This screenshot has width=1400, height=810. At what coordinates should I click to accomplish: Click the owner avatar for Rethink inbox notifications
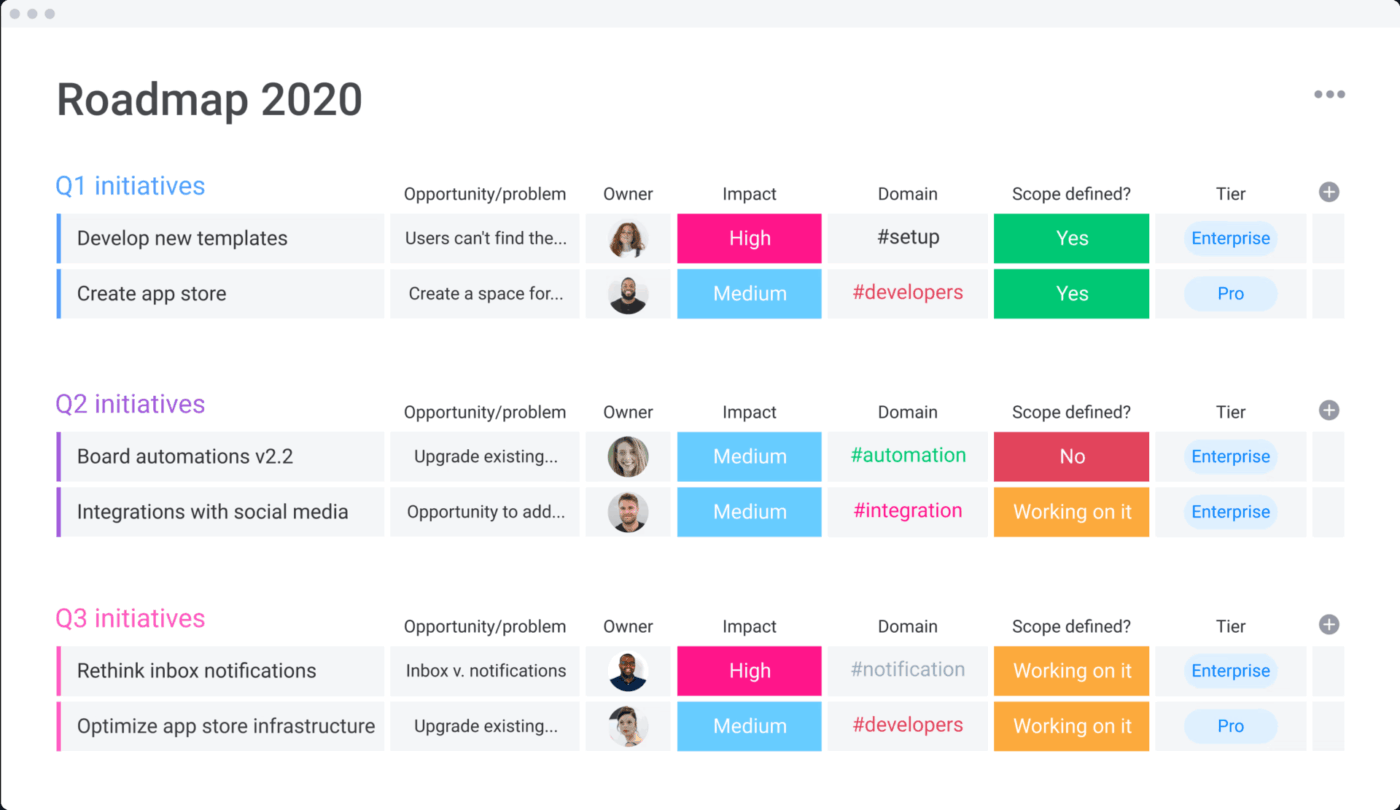(628, 670)
